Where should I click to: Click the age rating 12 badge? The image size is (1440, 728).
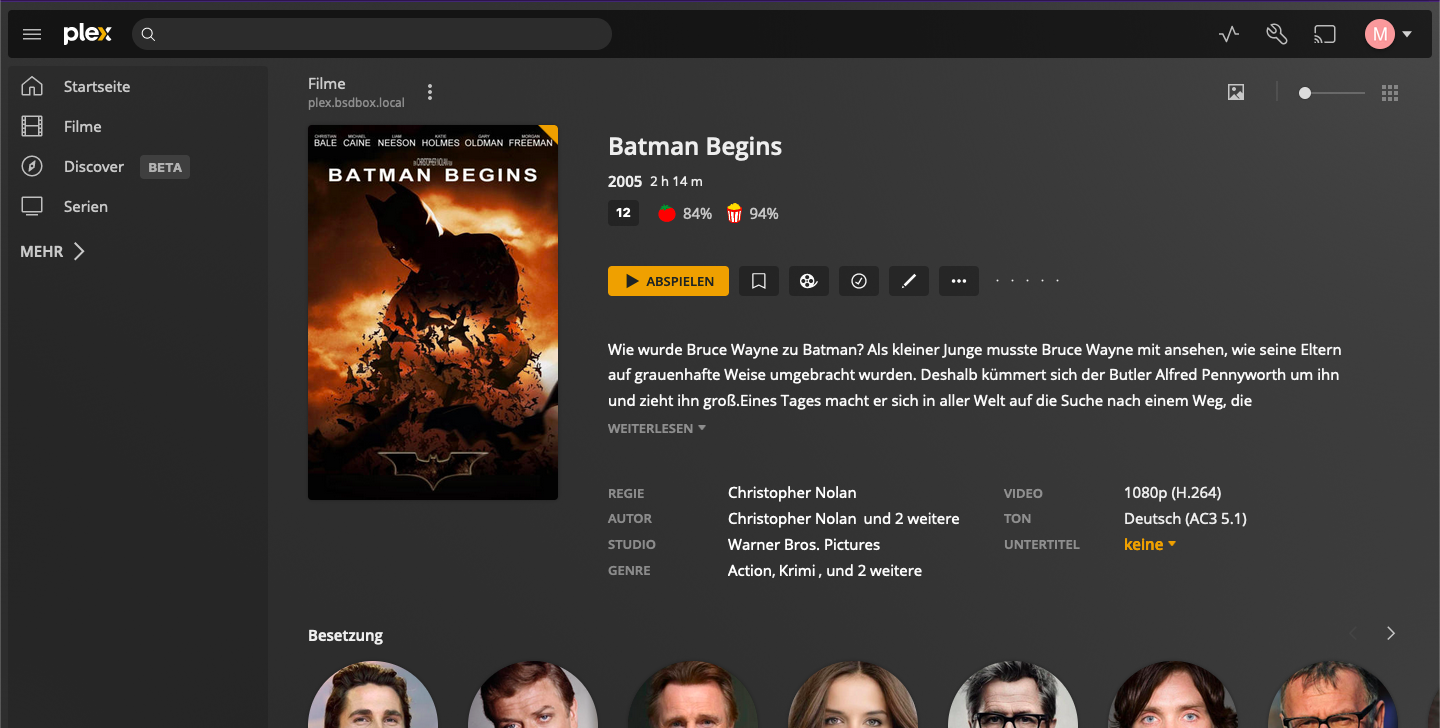623,213
